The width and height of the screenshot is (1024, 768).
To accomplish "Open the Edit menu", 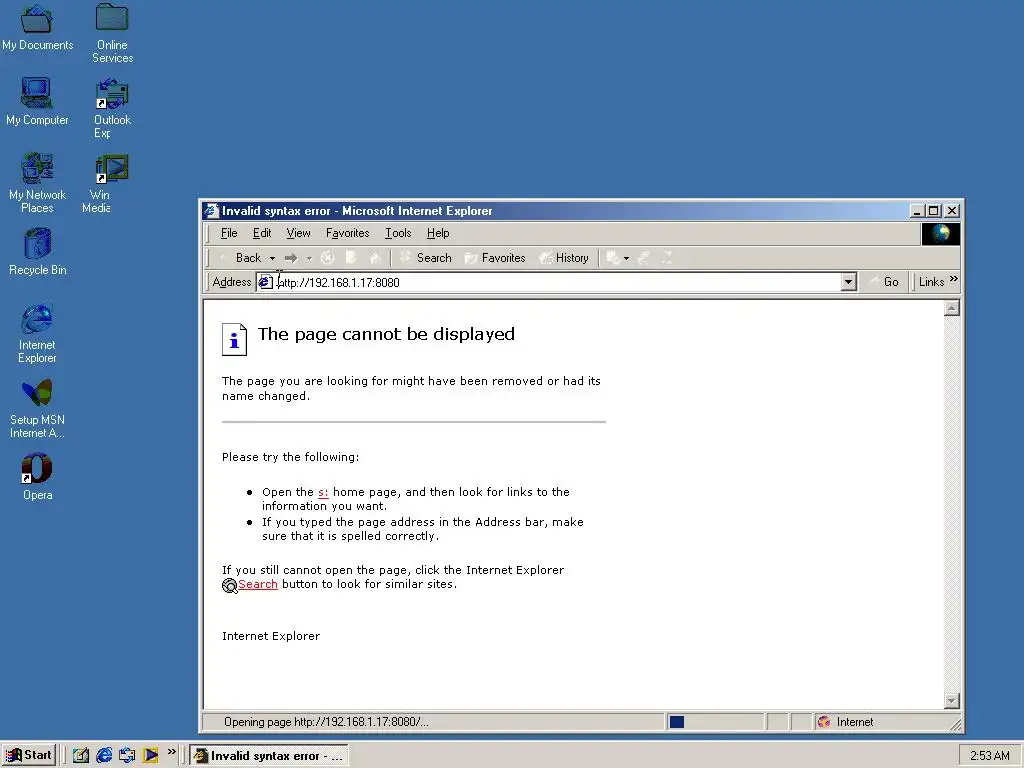I will click(x=262, y=233).
